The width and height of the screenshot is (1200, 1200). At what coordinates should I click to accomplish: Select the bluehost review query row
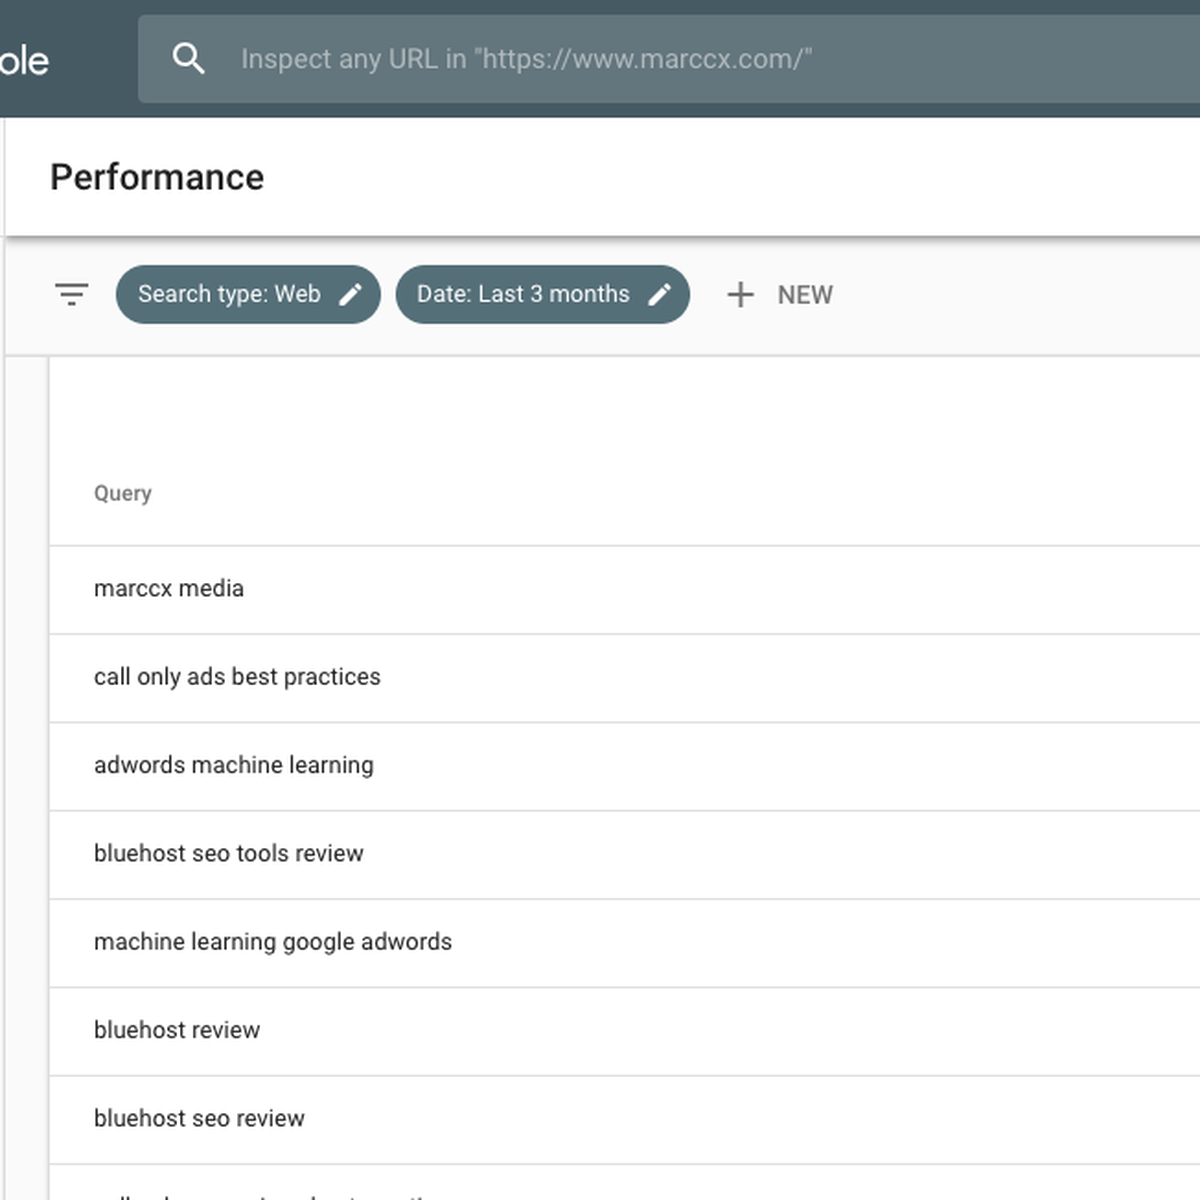tap(625, 1031)
